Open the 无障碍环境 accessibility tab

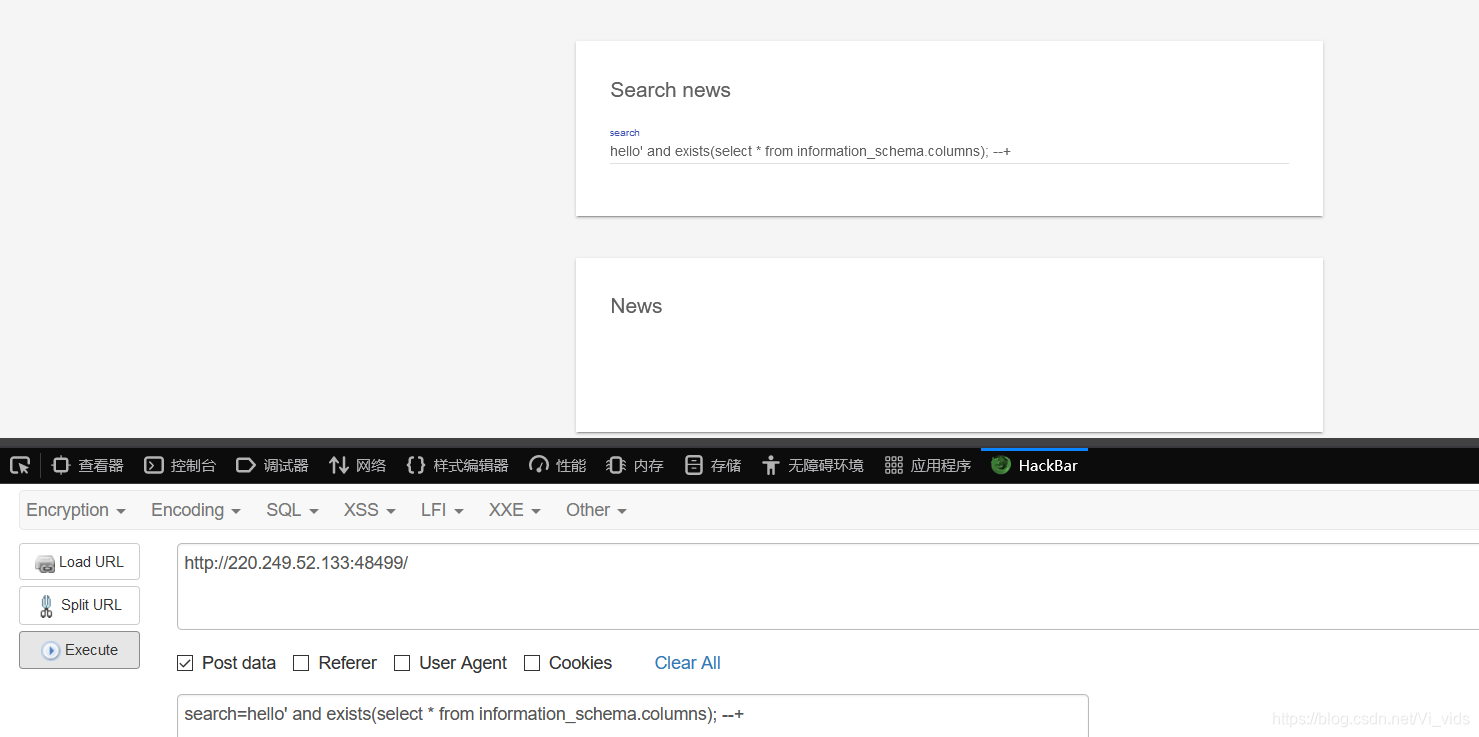pyautogui.click(x=813, y=465)
